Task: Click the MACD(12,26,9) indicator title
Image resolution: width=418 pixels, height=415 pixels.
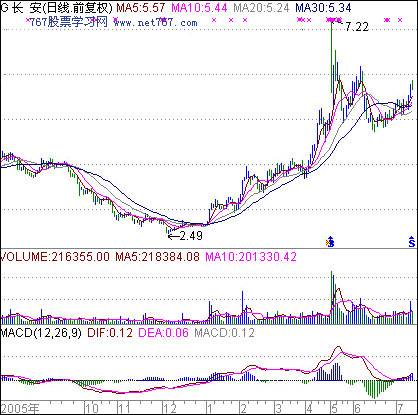Action: click(41, 333)
